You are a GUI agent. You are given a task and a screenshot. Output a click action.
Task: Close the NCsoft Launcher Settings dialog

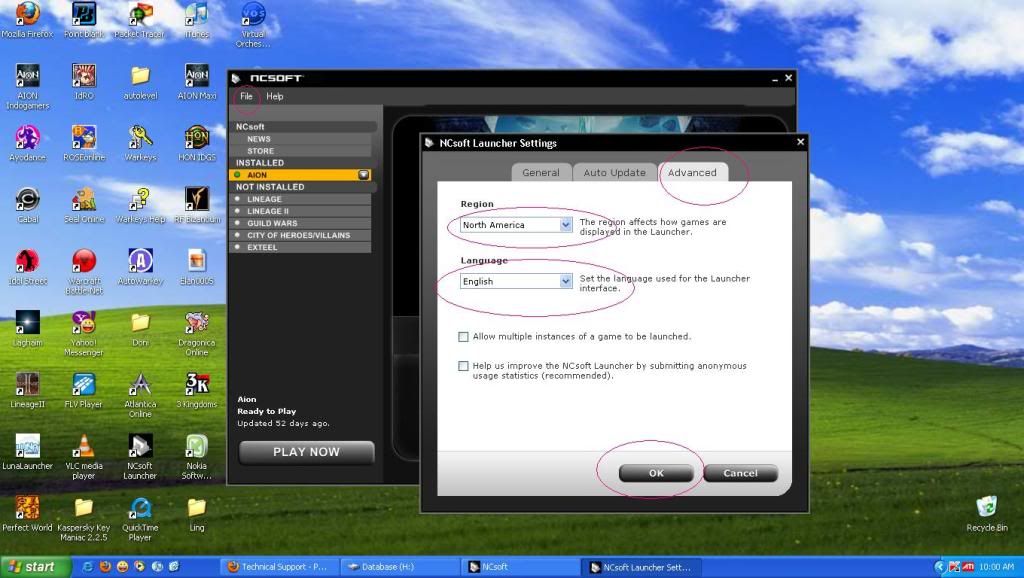coord(801,142)
